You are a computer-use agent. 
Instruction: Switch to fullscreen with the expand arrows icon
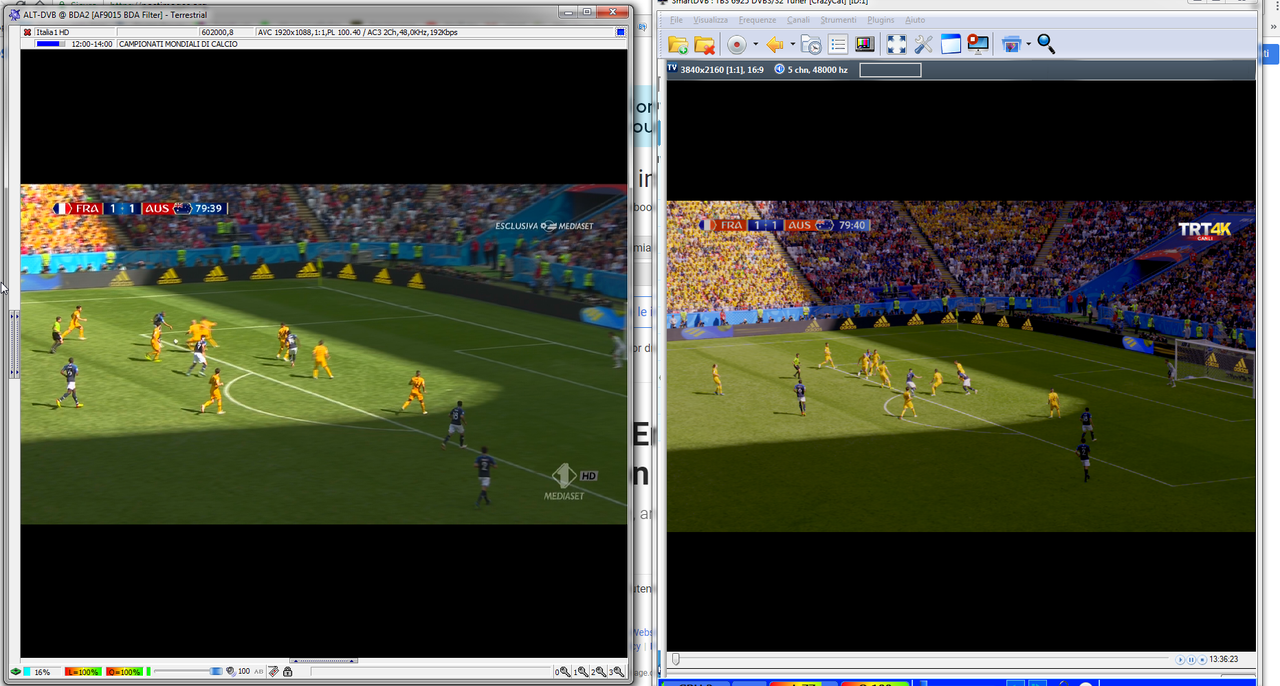(897, 44)
